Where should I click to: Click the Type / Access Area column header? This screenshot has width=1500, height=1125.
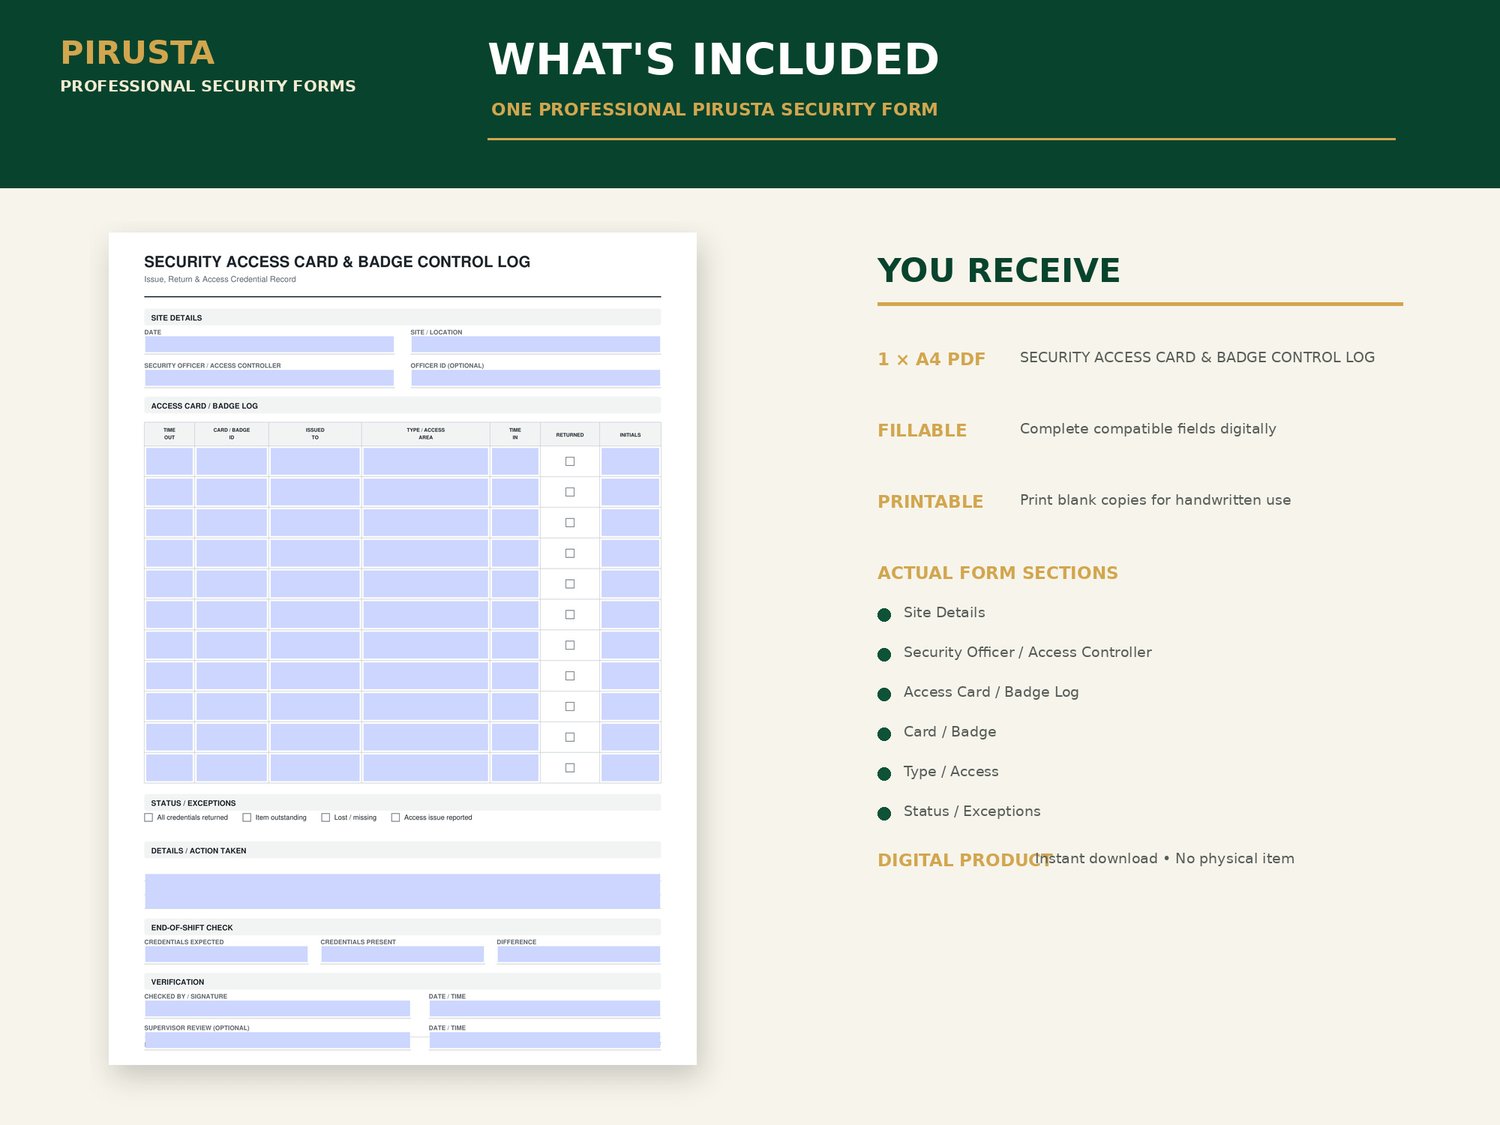(426, 434)
